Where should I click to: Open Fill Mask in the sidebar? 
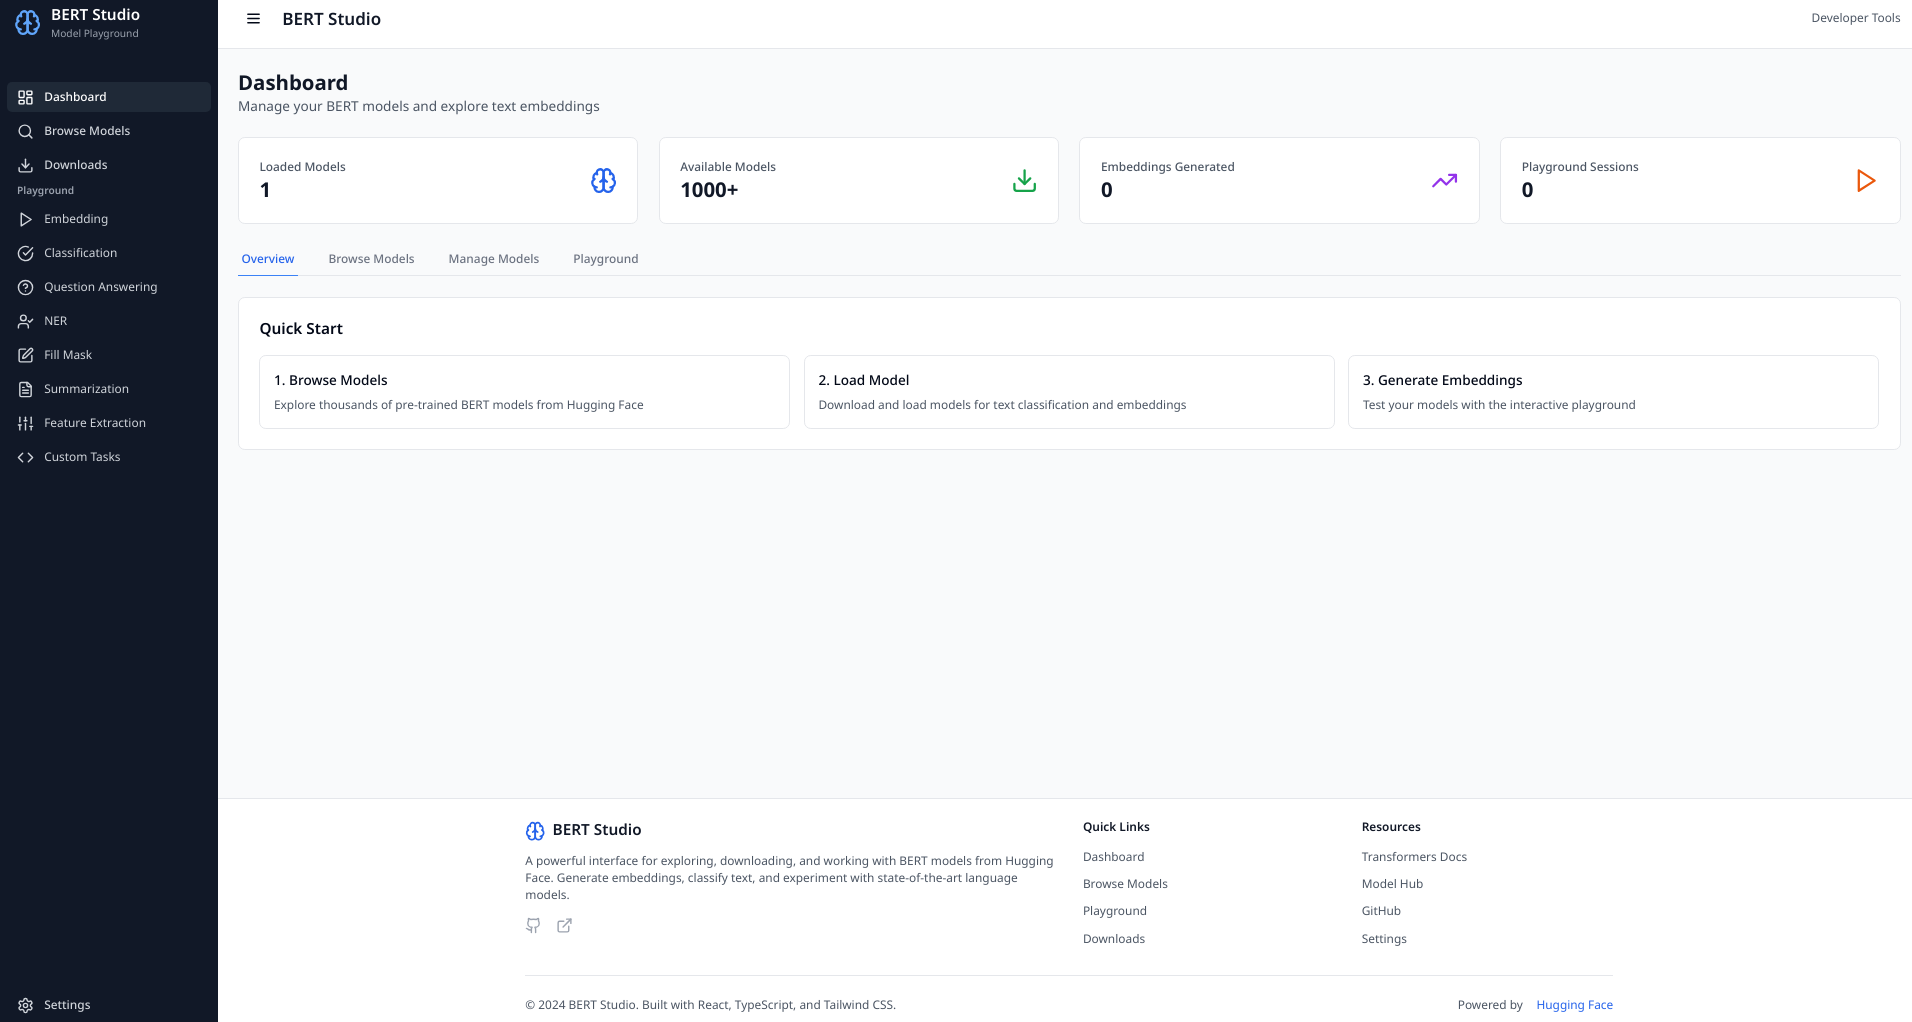coord(109,355)
